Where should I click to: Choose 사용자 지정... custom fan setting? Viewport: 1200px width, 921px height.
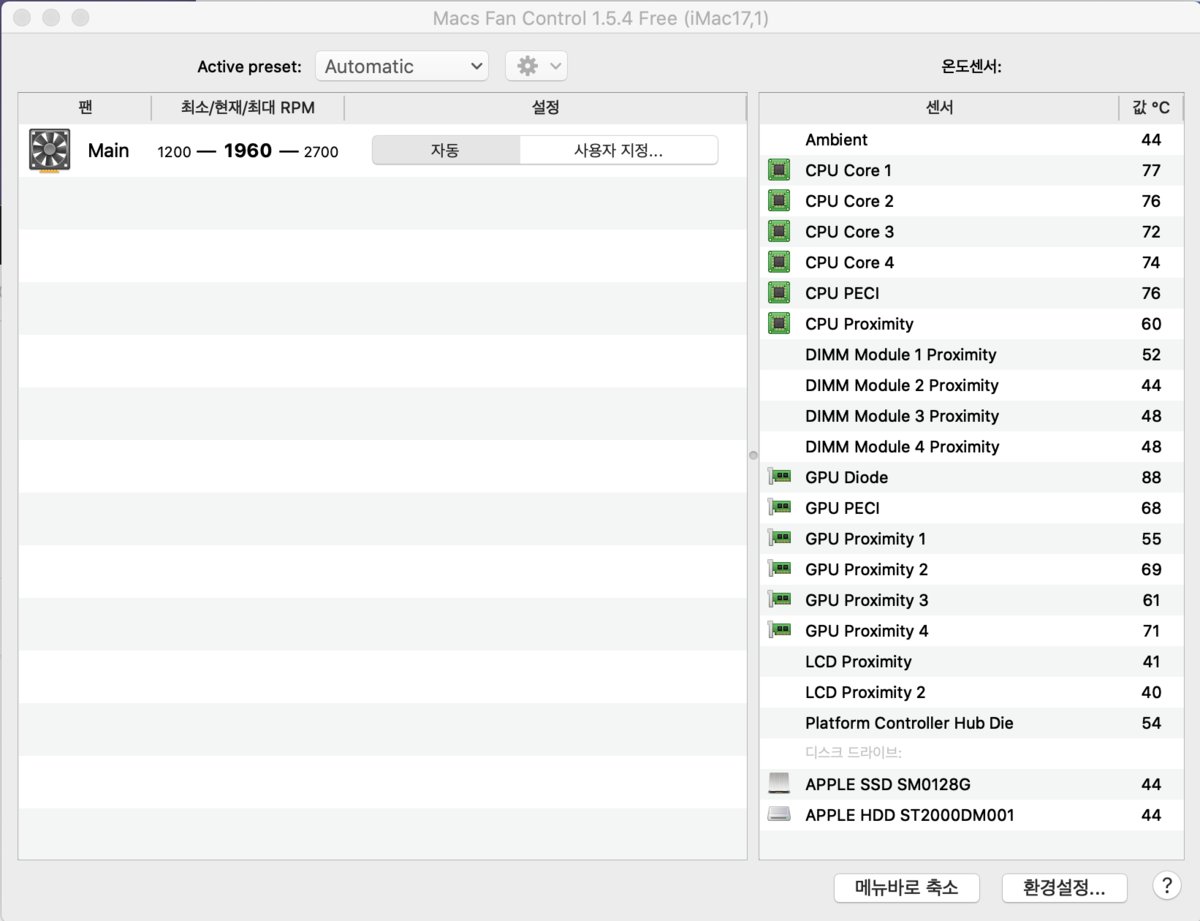619,151
